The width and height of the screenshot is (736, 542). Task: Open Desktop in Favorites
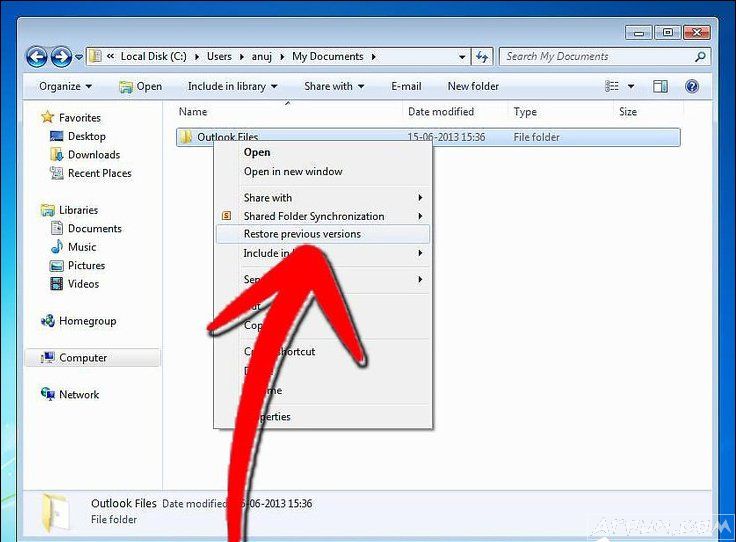[86, 136]
